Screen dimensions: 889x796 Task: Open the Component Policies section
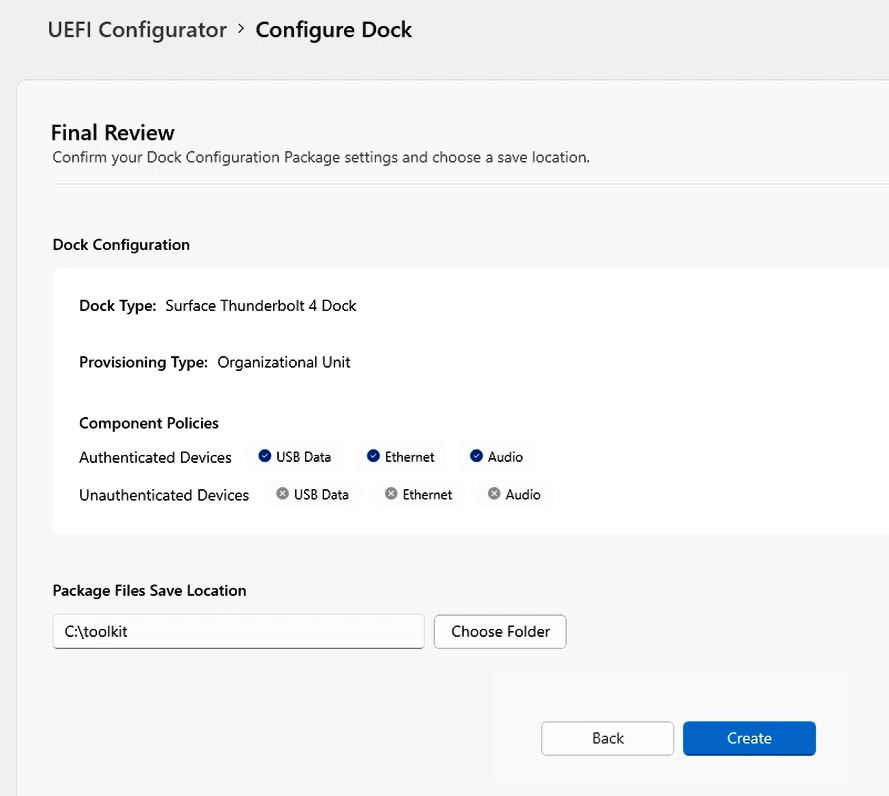point(148,423)
